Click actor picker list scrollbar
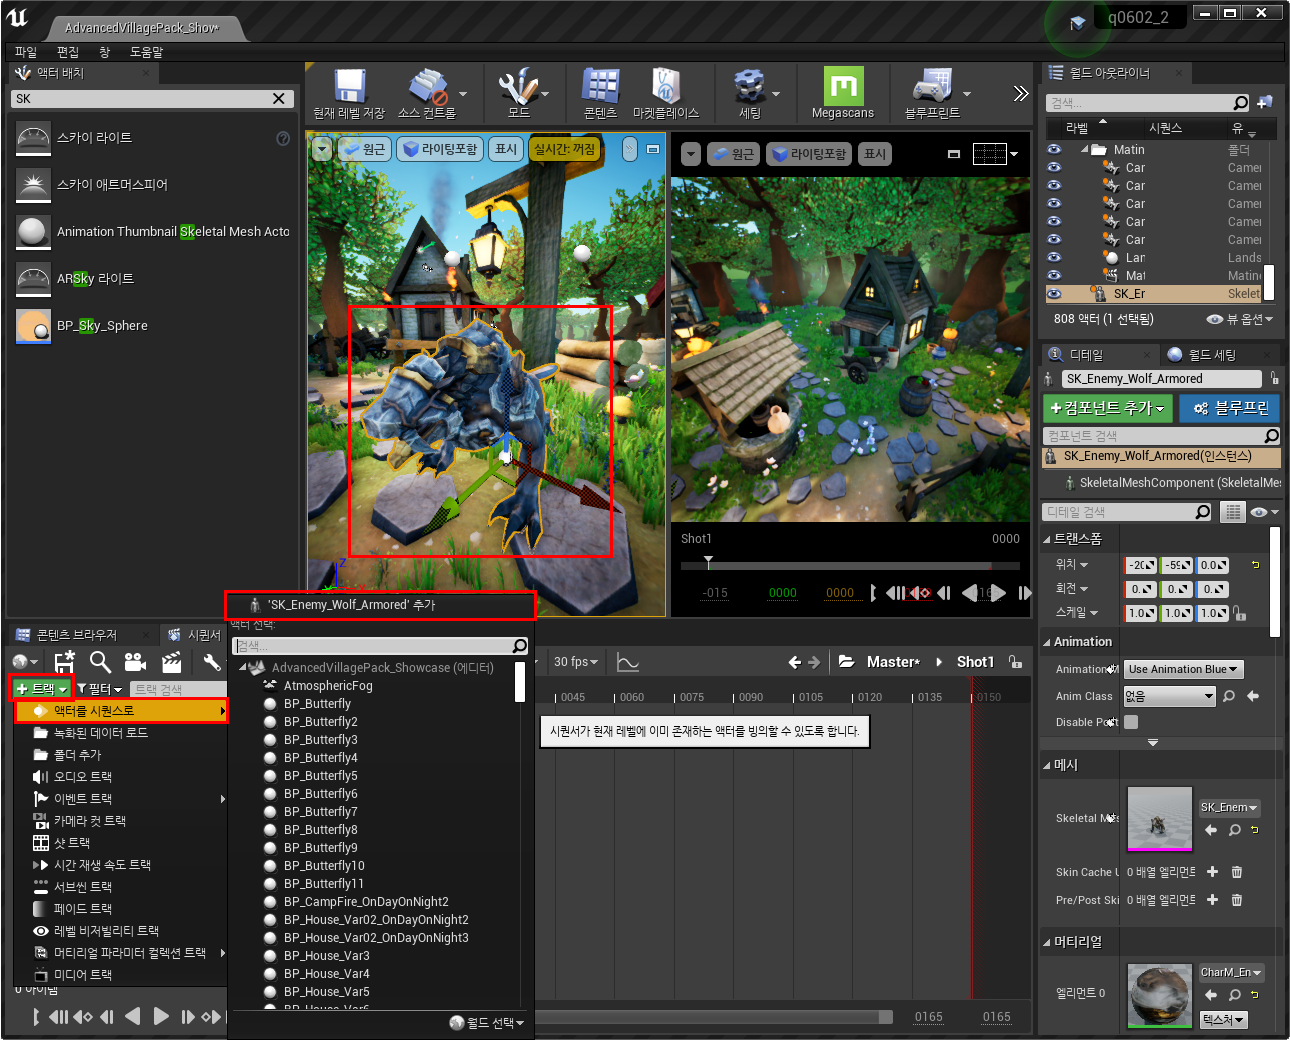1290x1040 pixels. click(520, 682)
